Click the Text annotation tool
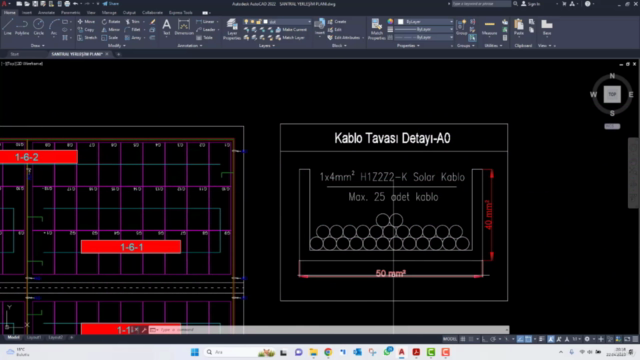The image size is (640, 360). point(167,27)
